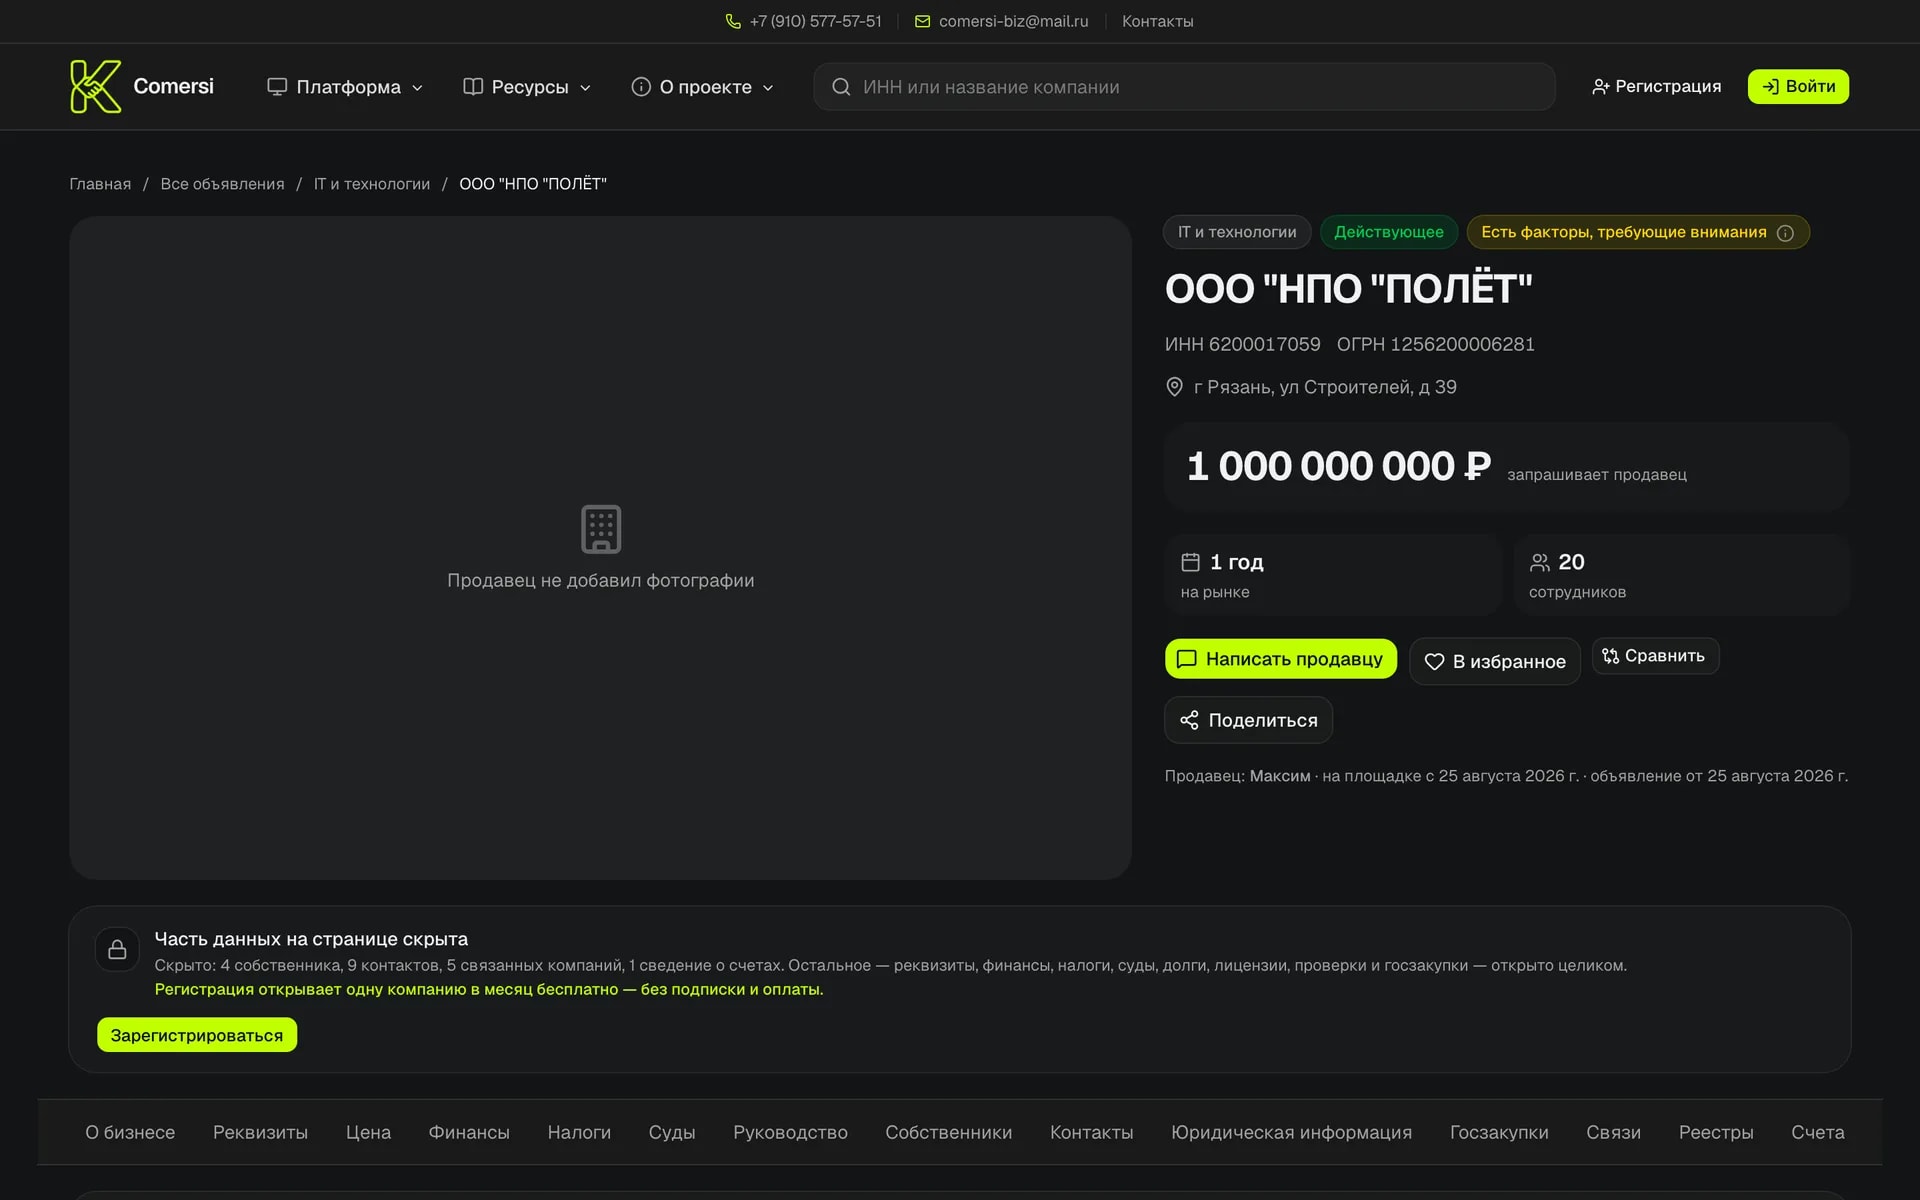Click the Войти login button
Viewport: 1920px width, 1200px height.
tap(1798, 86)
